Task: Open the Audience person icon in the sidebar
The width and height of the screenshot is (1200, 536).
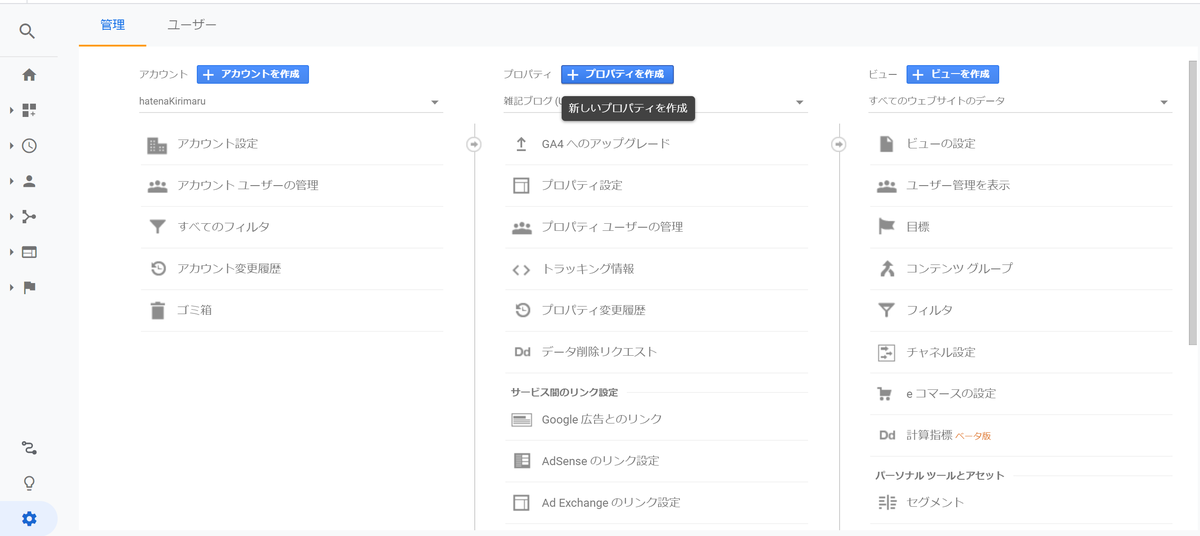Action: tap(29, 181)
